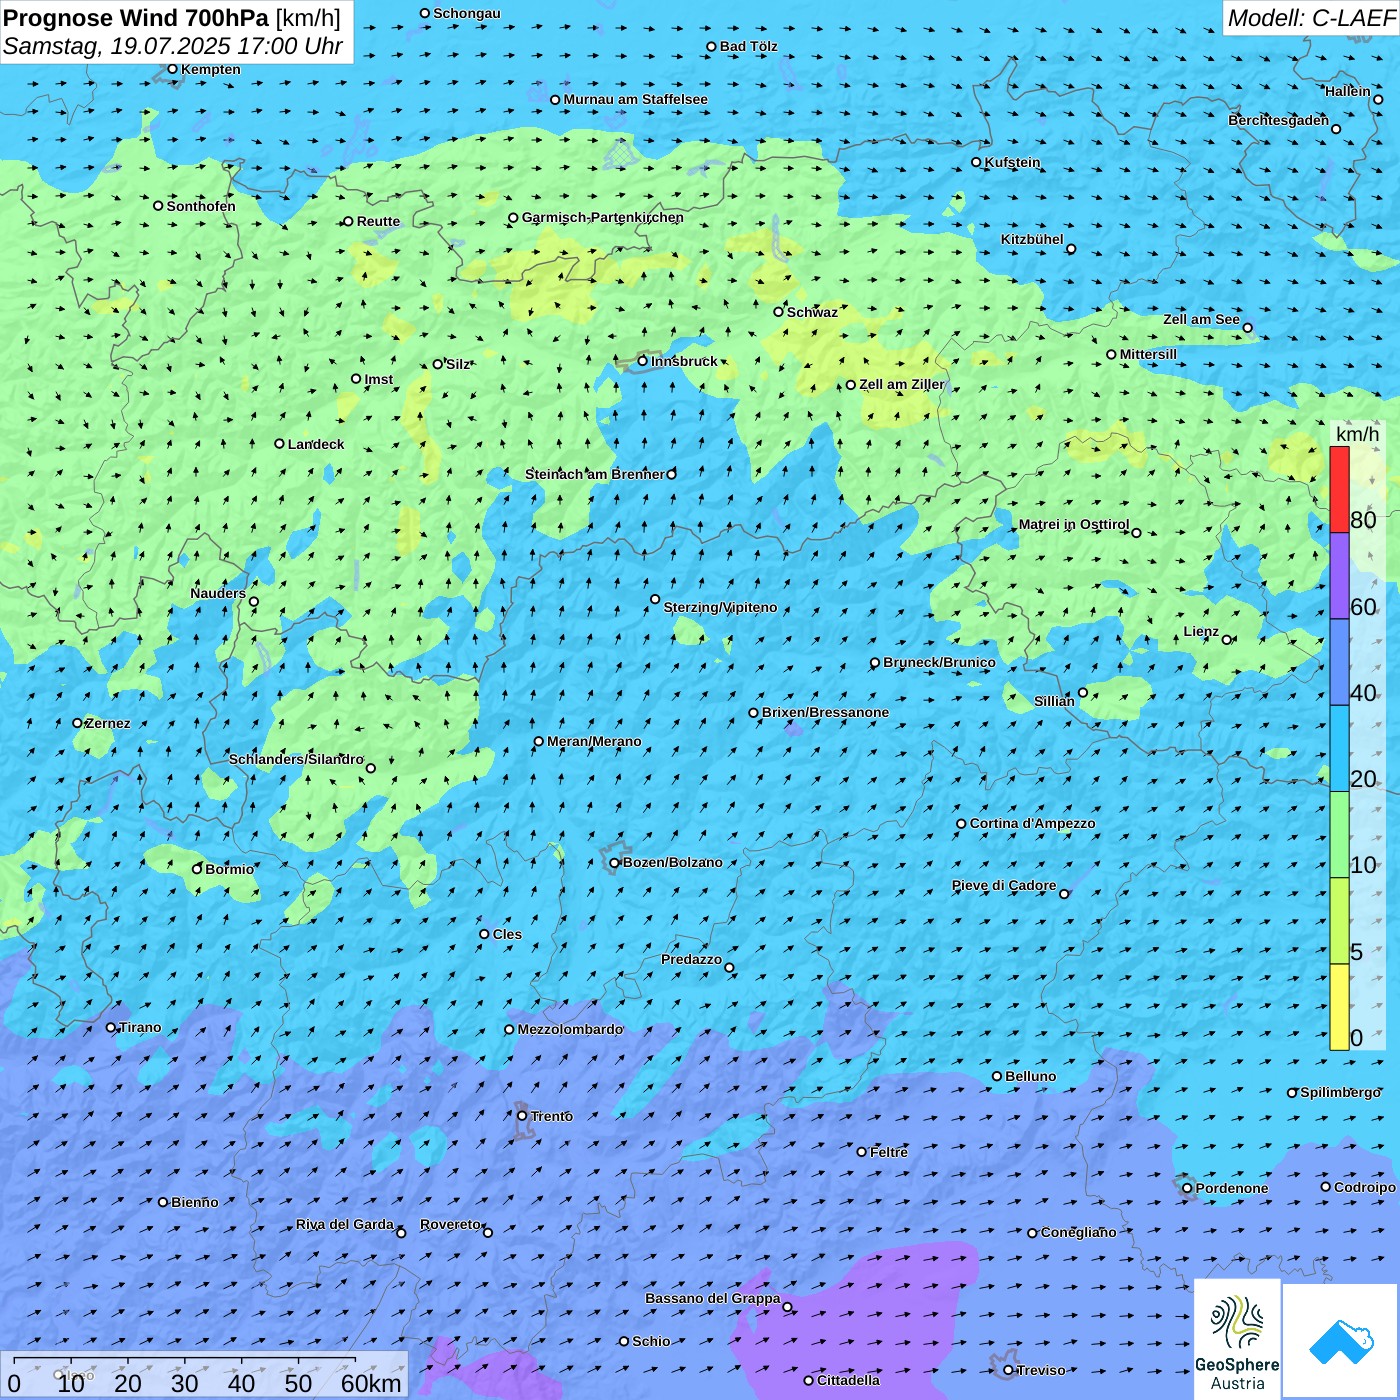Click the 'Meran/Merano' label
This screenshot has height=1400, width=1400.
(594, 741)
